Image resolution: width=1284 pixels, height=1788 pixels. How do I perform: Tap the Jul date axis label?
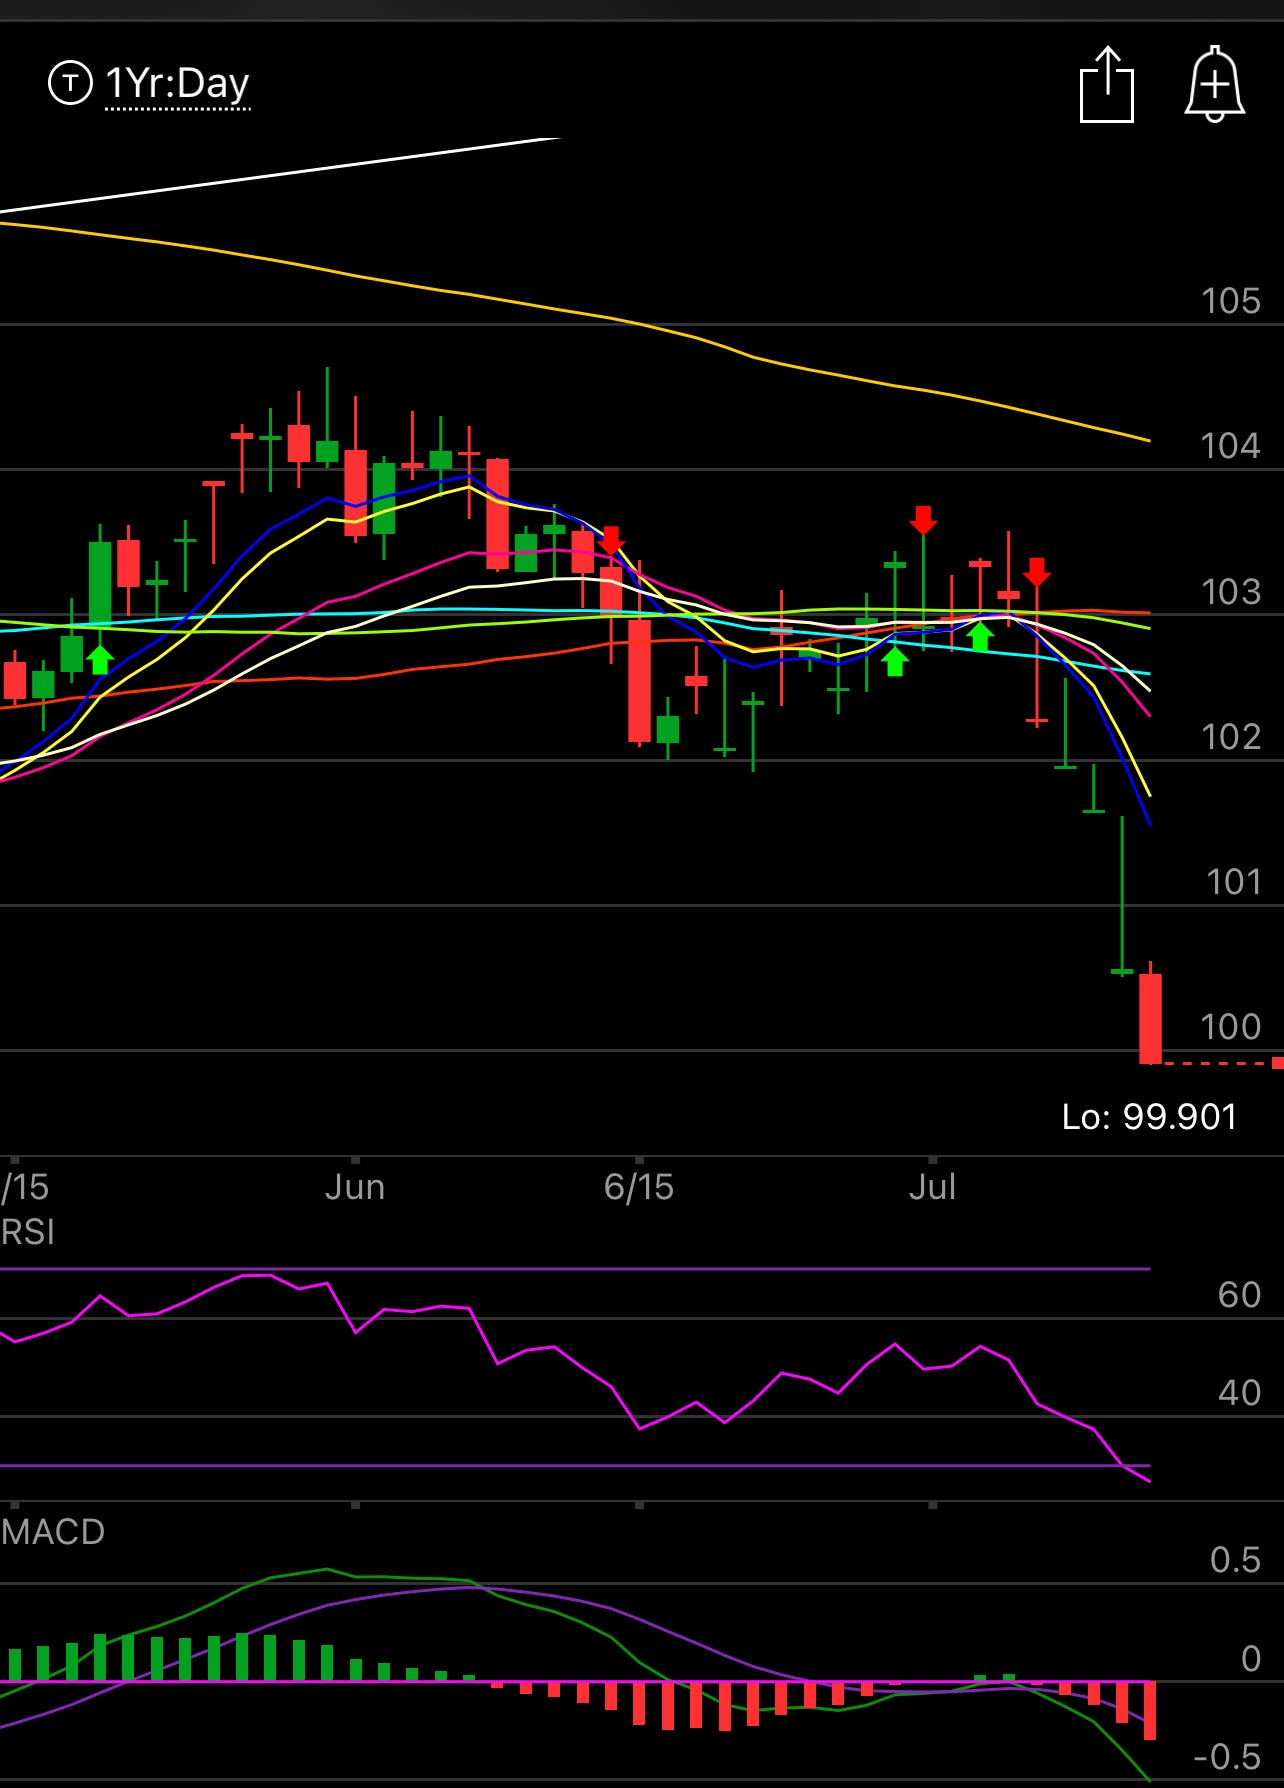pos(932,1187)
